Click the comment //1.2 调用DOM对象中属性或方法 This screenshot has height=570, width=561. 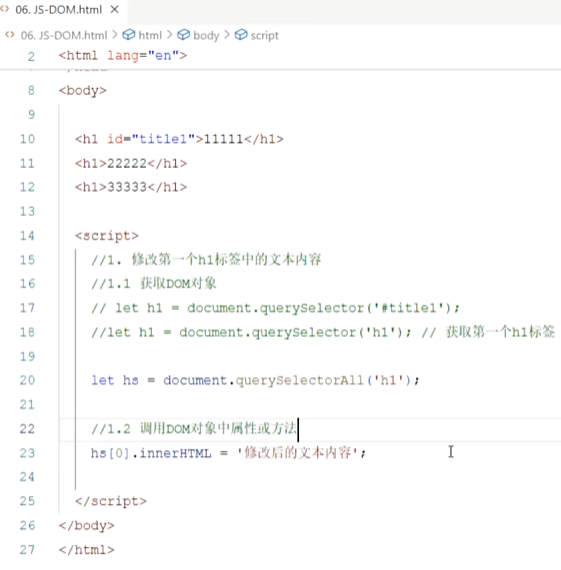pyautogui.click(x=194, y=429)
